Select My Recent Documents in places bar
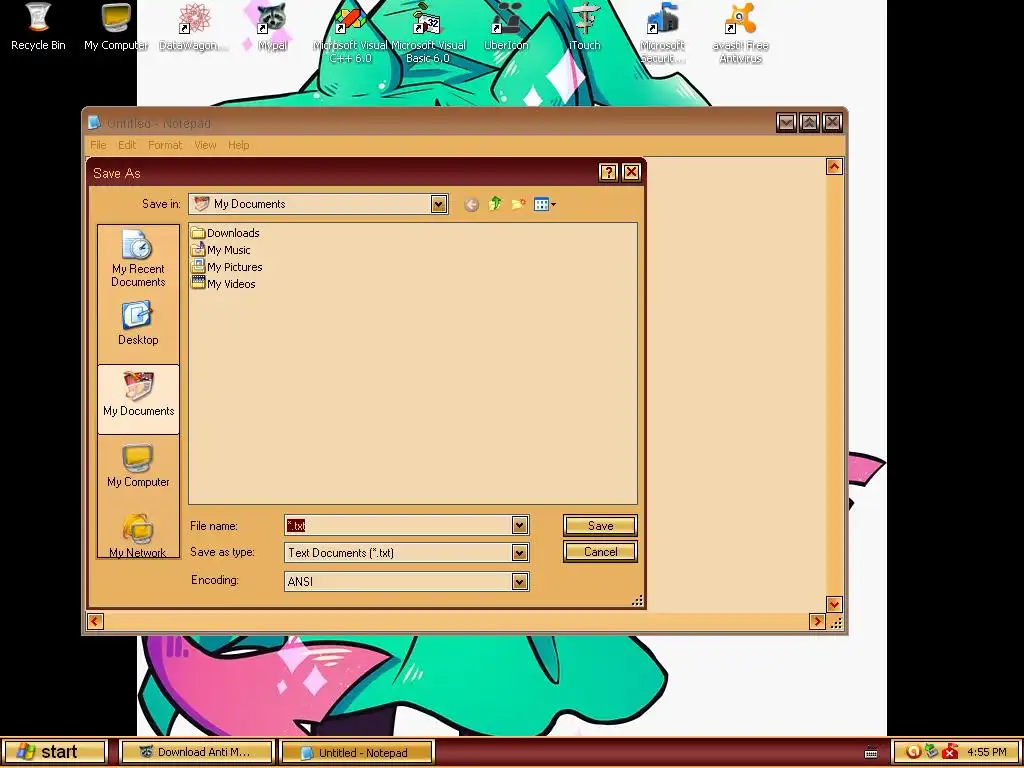 pyautogui.click(x=138, y=259)
